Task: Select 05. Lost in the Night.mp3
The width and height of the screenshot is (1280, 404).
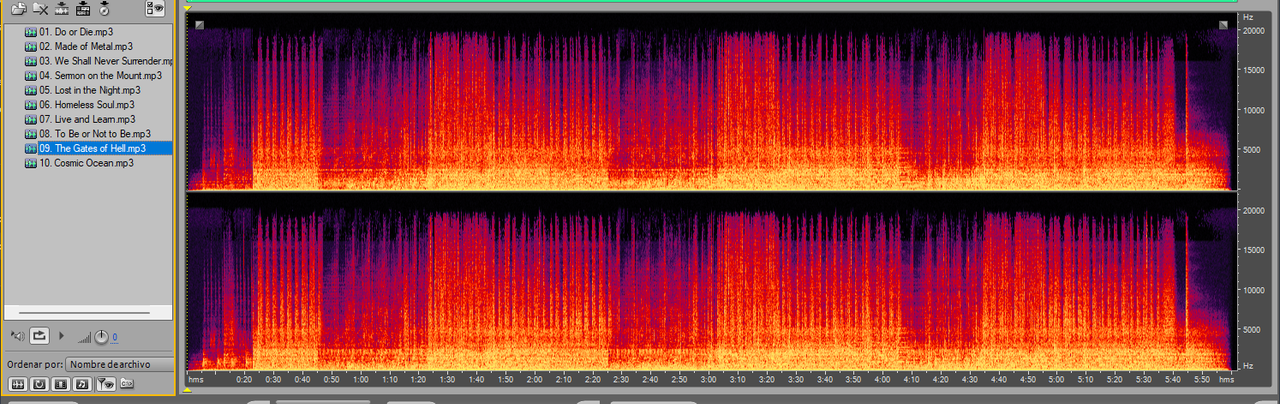Action: 90,90
